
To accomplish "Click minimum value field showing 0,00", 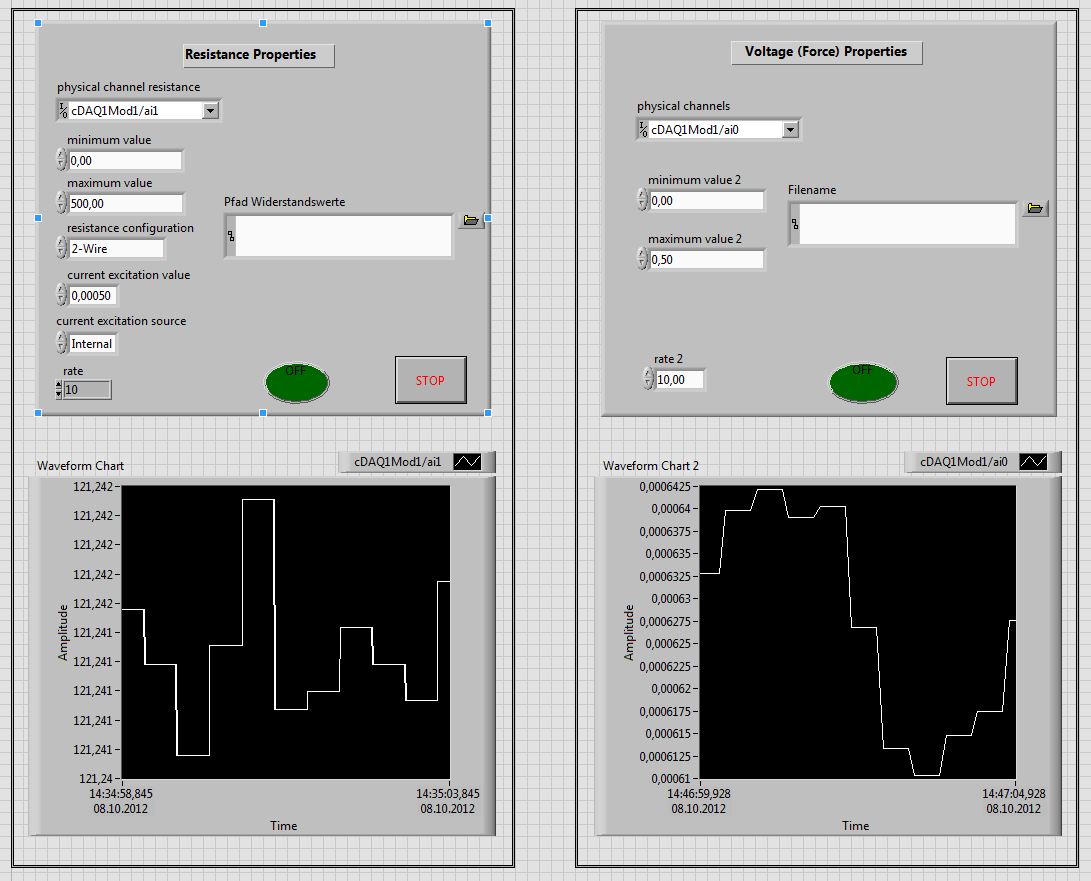I will tap(125, 161).
